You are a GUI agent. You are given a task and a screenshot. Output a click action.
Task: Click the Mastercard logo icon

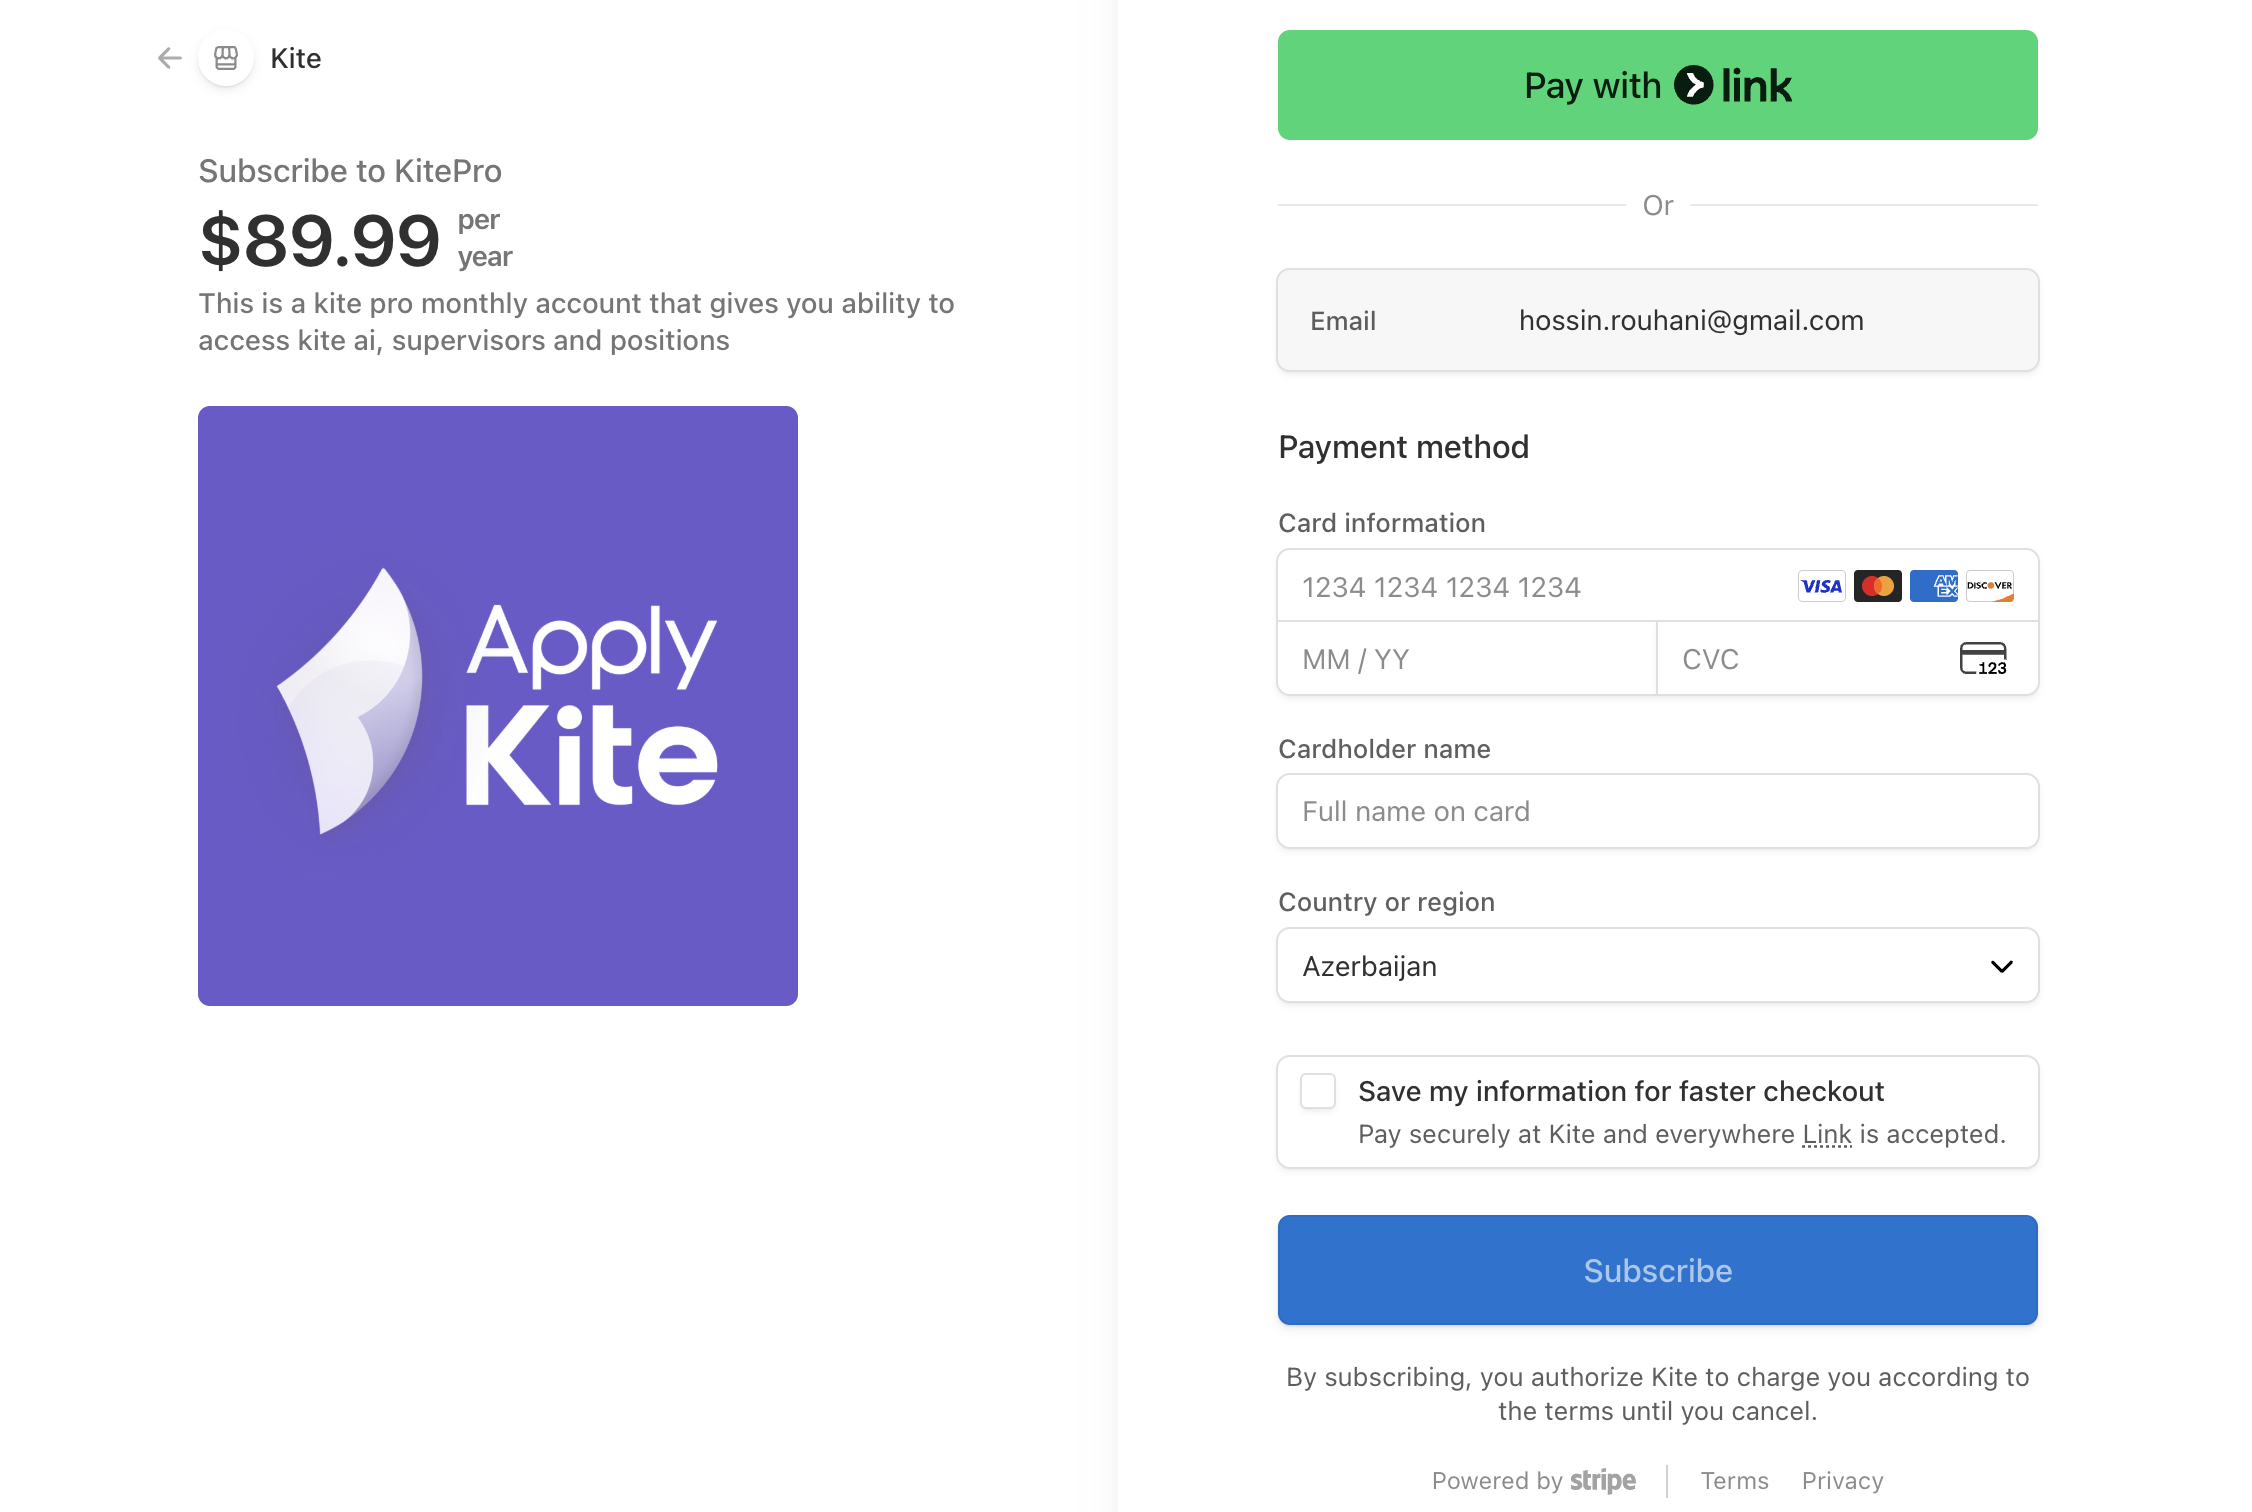(x=1877, y=586)
